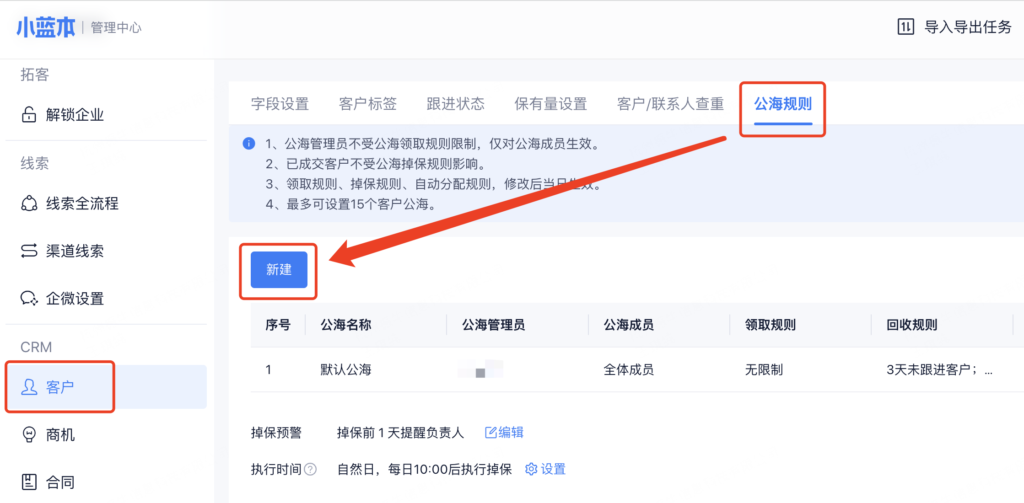Switch to the 字段设置 tab
Image resolution: width=1024 pixels, height=503 pixels.
click(279, 104)
